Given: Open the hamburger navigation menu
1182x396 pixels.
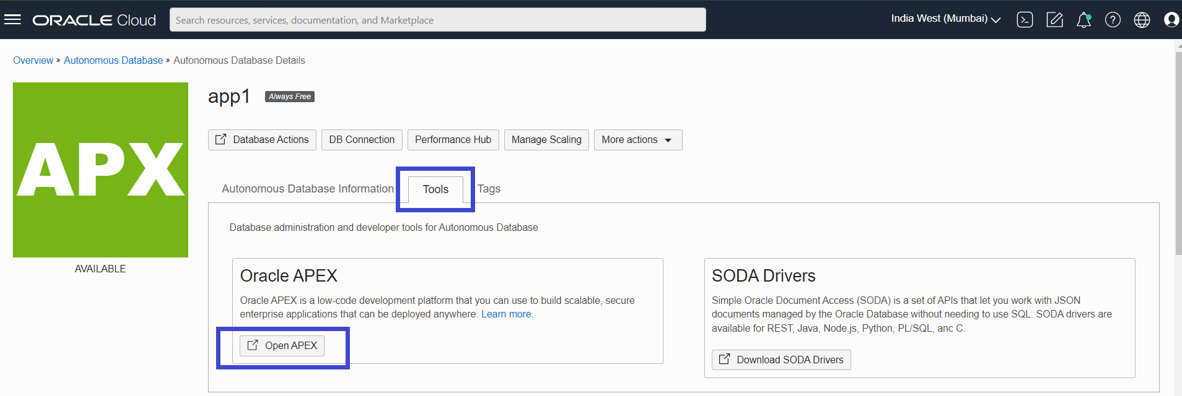Looking at the screenshot, I should [x=13, y=20].
